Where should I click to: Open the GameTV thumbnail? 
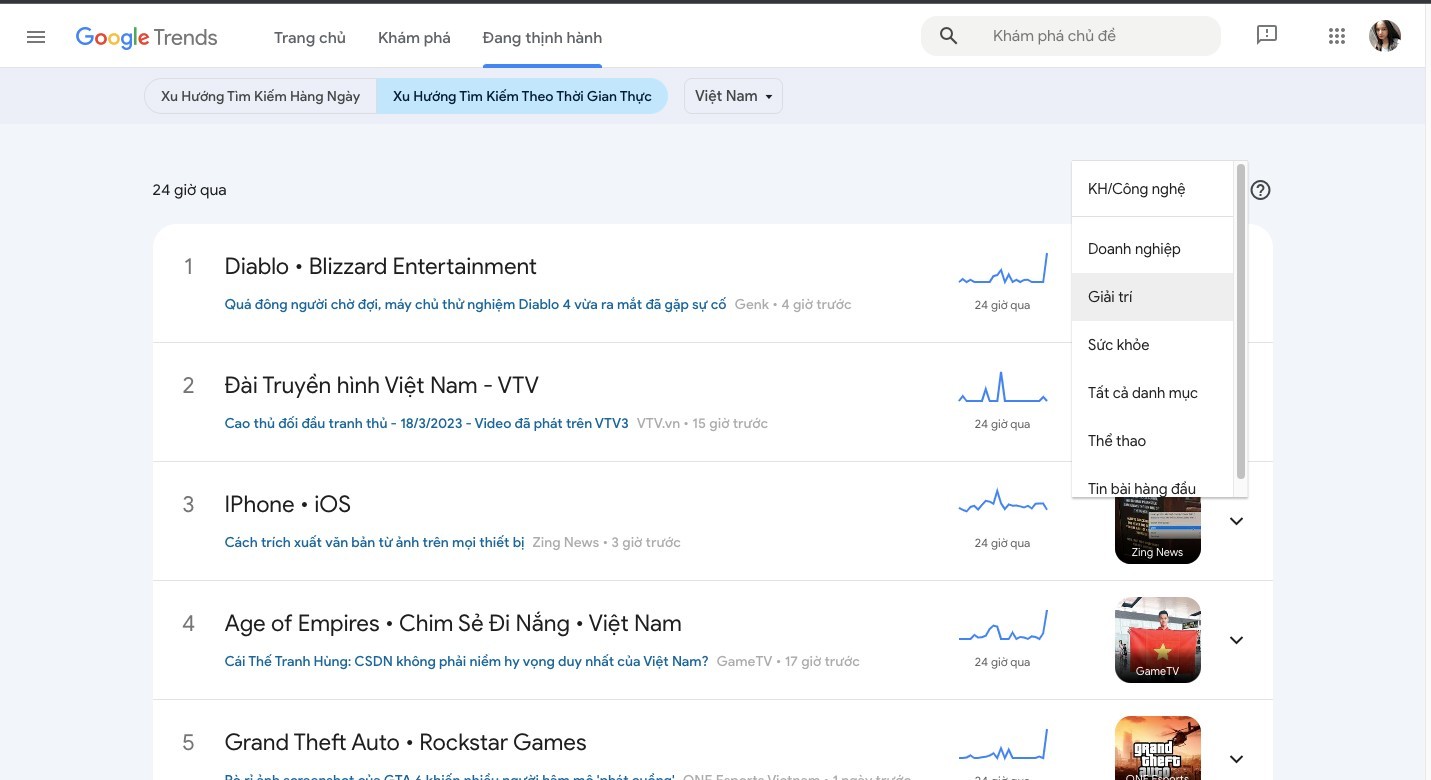(x=1157, y=640)
